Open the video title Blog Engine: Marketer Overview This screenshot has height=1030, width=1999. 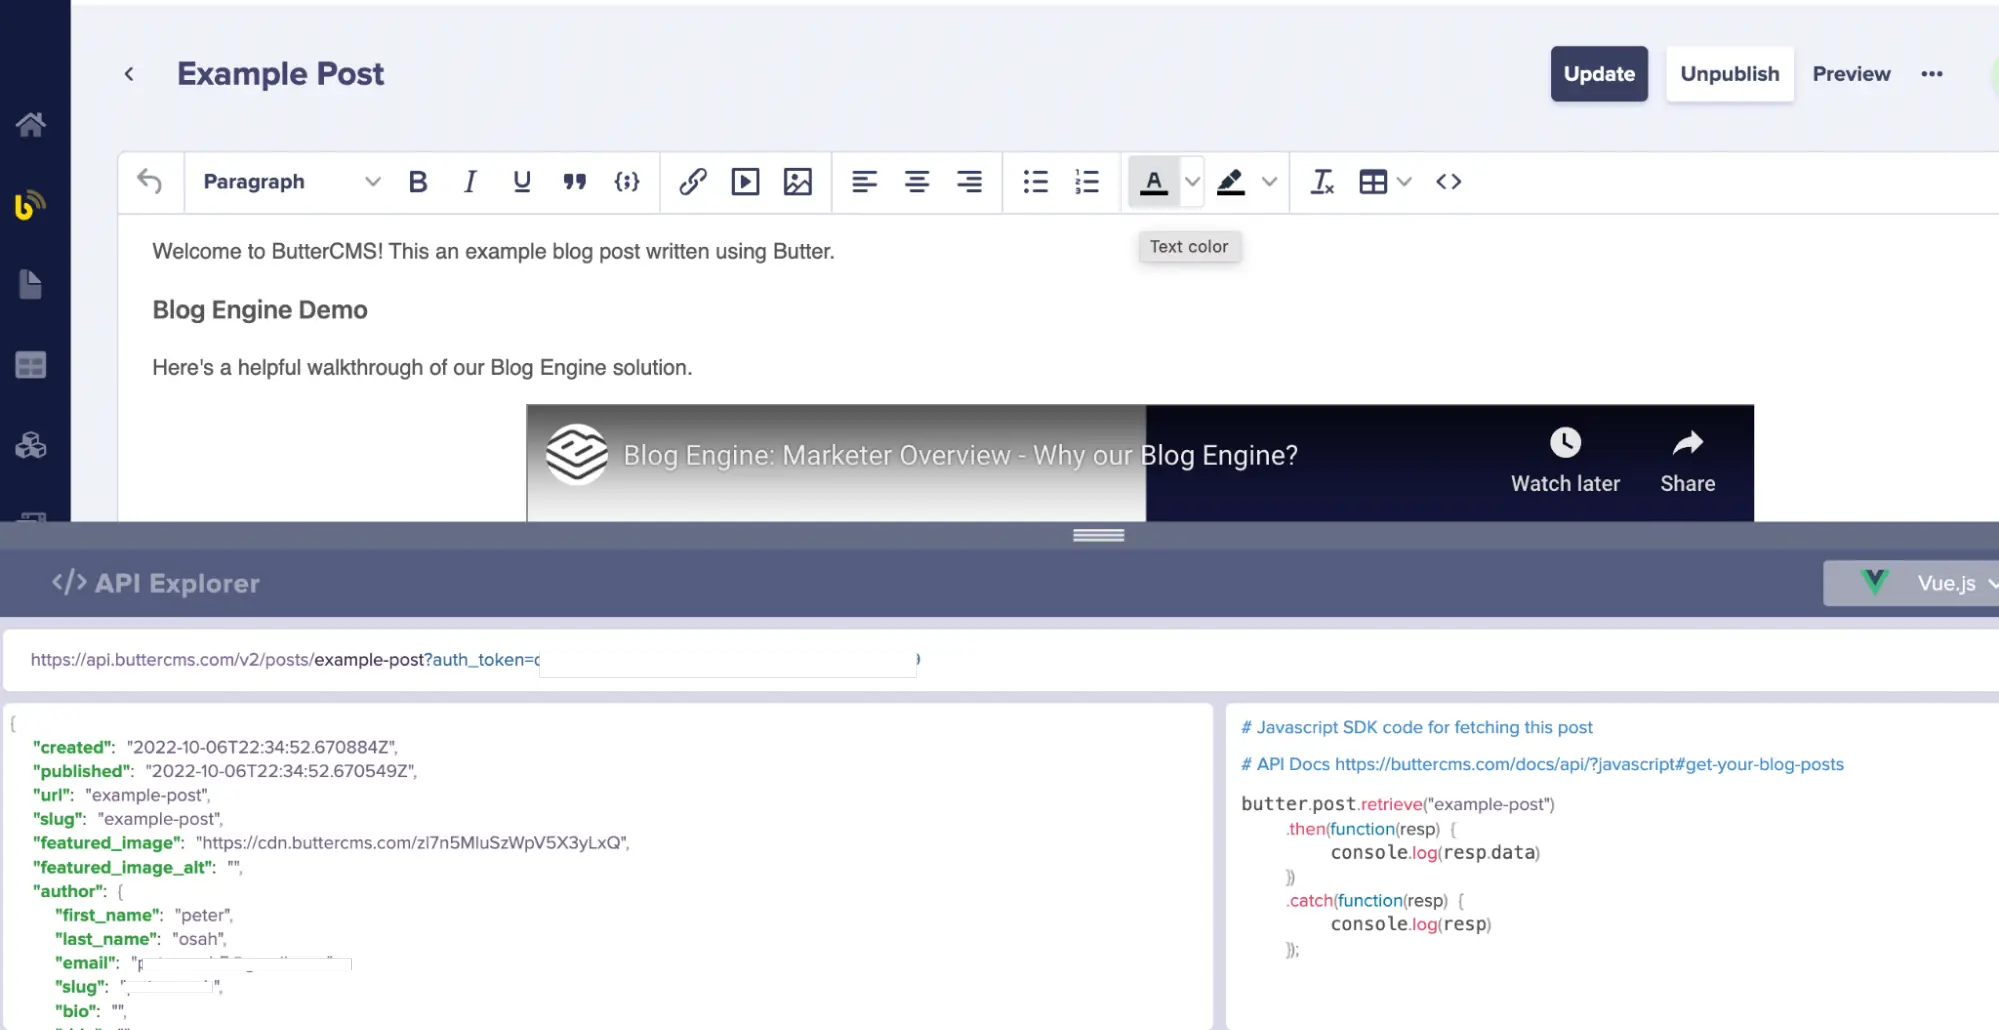[x=960, y=455]
